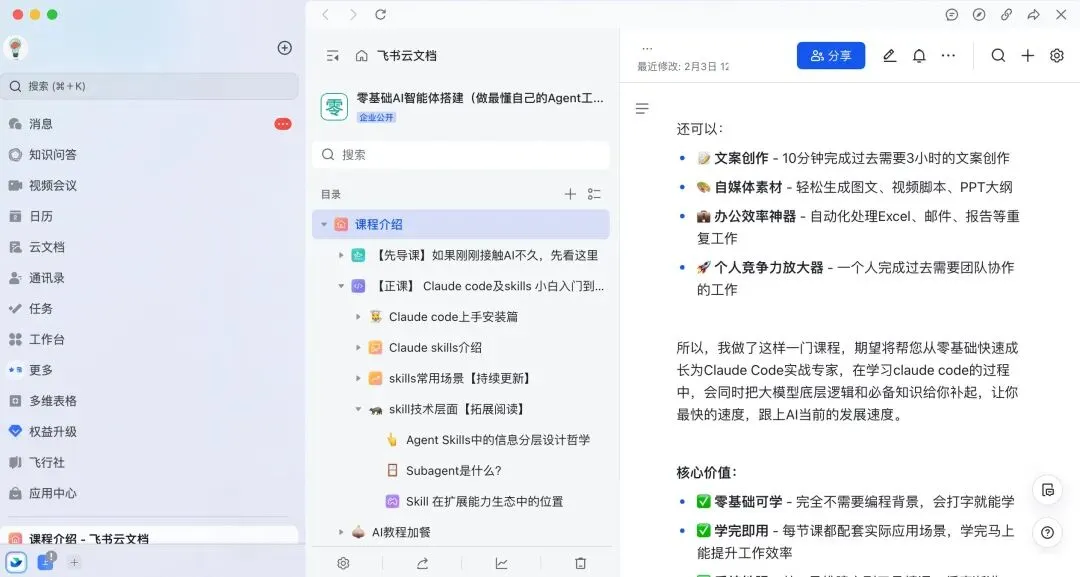
Task: Click the comment bubble icon in title bar
Action: click(952, 14)
